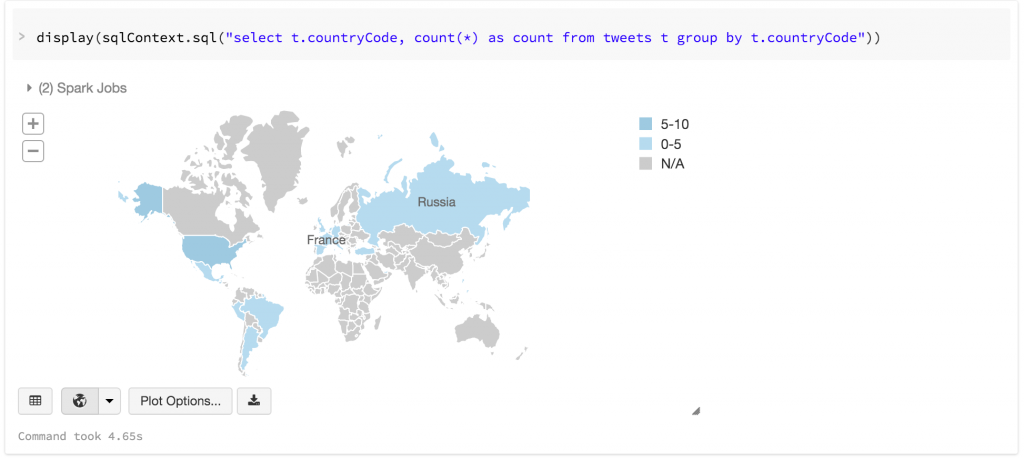Viewport: 1024px width, 459px height.
Task: Click the 0-5 legend color swatch
Action: [645, 144]
